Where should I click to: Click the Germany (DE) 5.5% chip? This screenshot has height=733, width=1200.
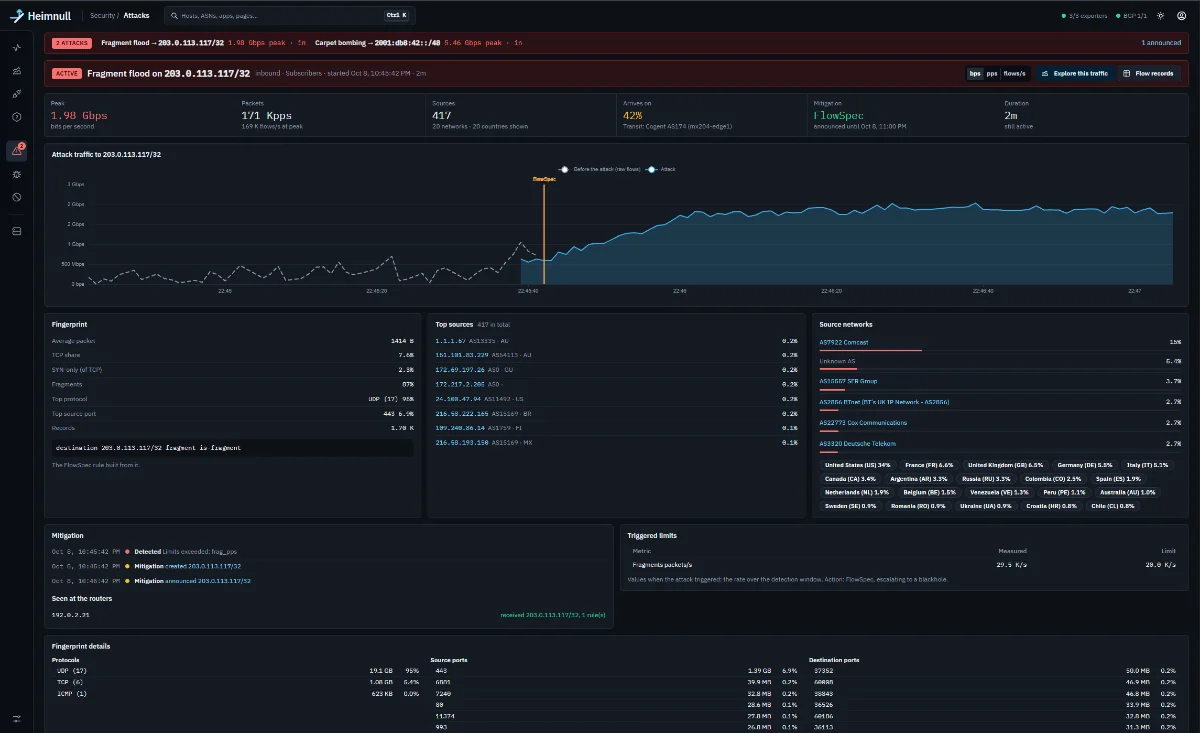[1084, 465]
